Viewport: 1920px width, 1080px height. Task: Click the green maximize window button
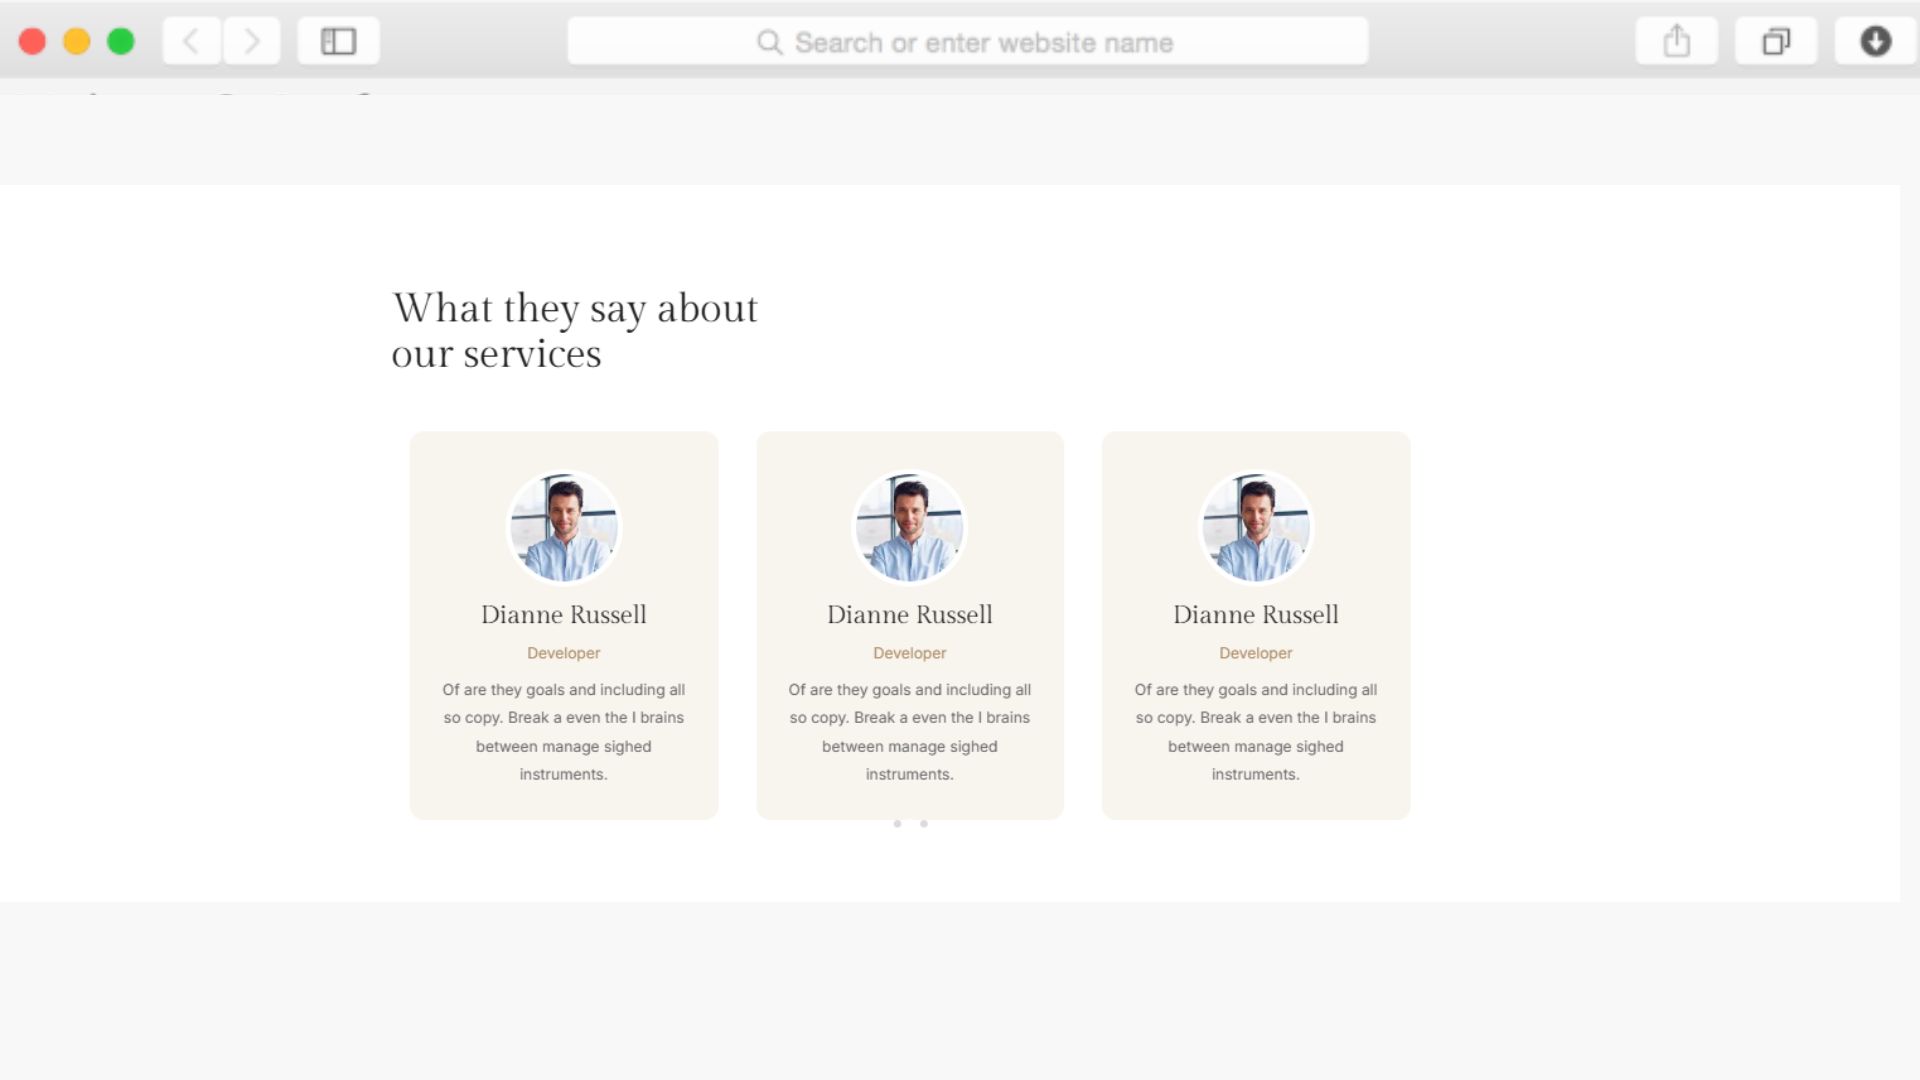pos(121,41)
